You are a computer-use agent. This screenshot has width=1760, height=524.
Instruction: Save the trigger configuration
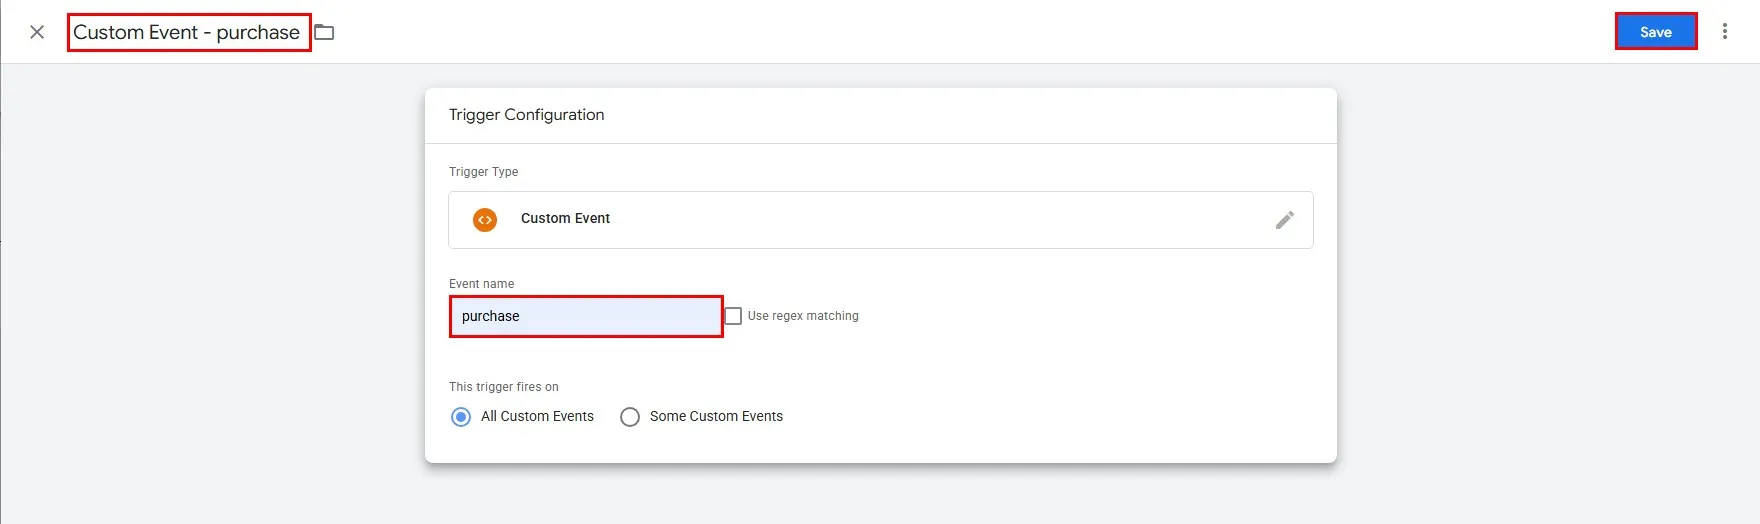click(x=1655, y=32)
